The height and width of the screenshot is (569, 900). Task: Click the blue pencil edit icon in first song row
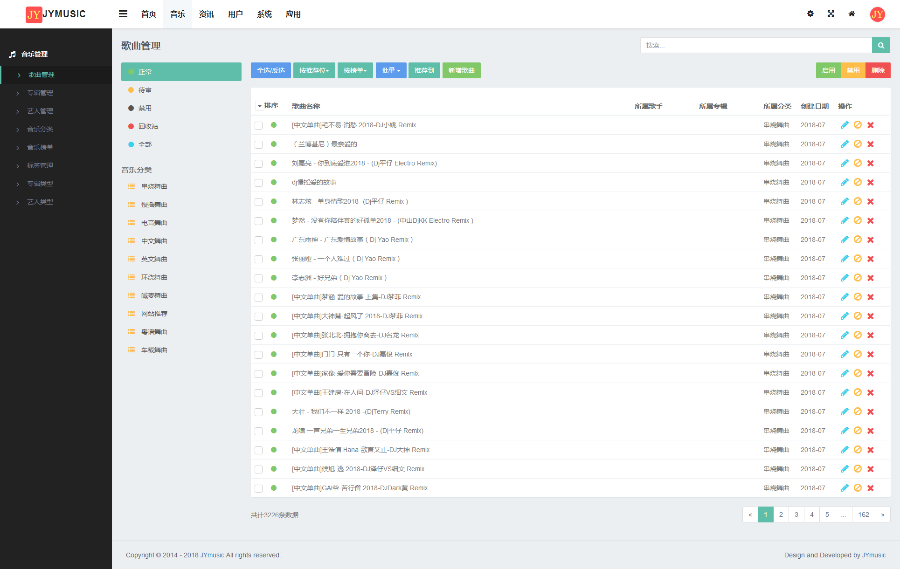pos(844,125)
